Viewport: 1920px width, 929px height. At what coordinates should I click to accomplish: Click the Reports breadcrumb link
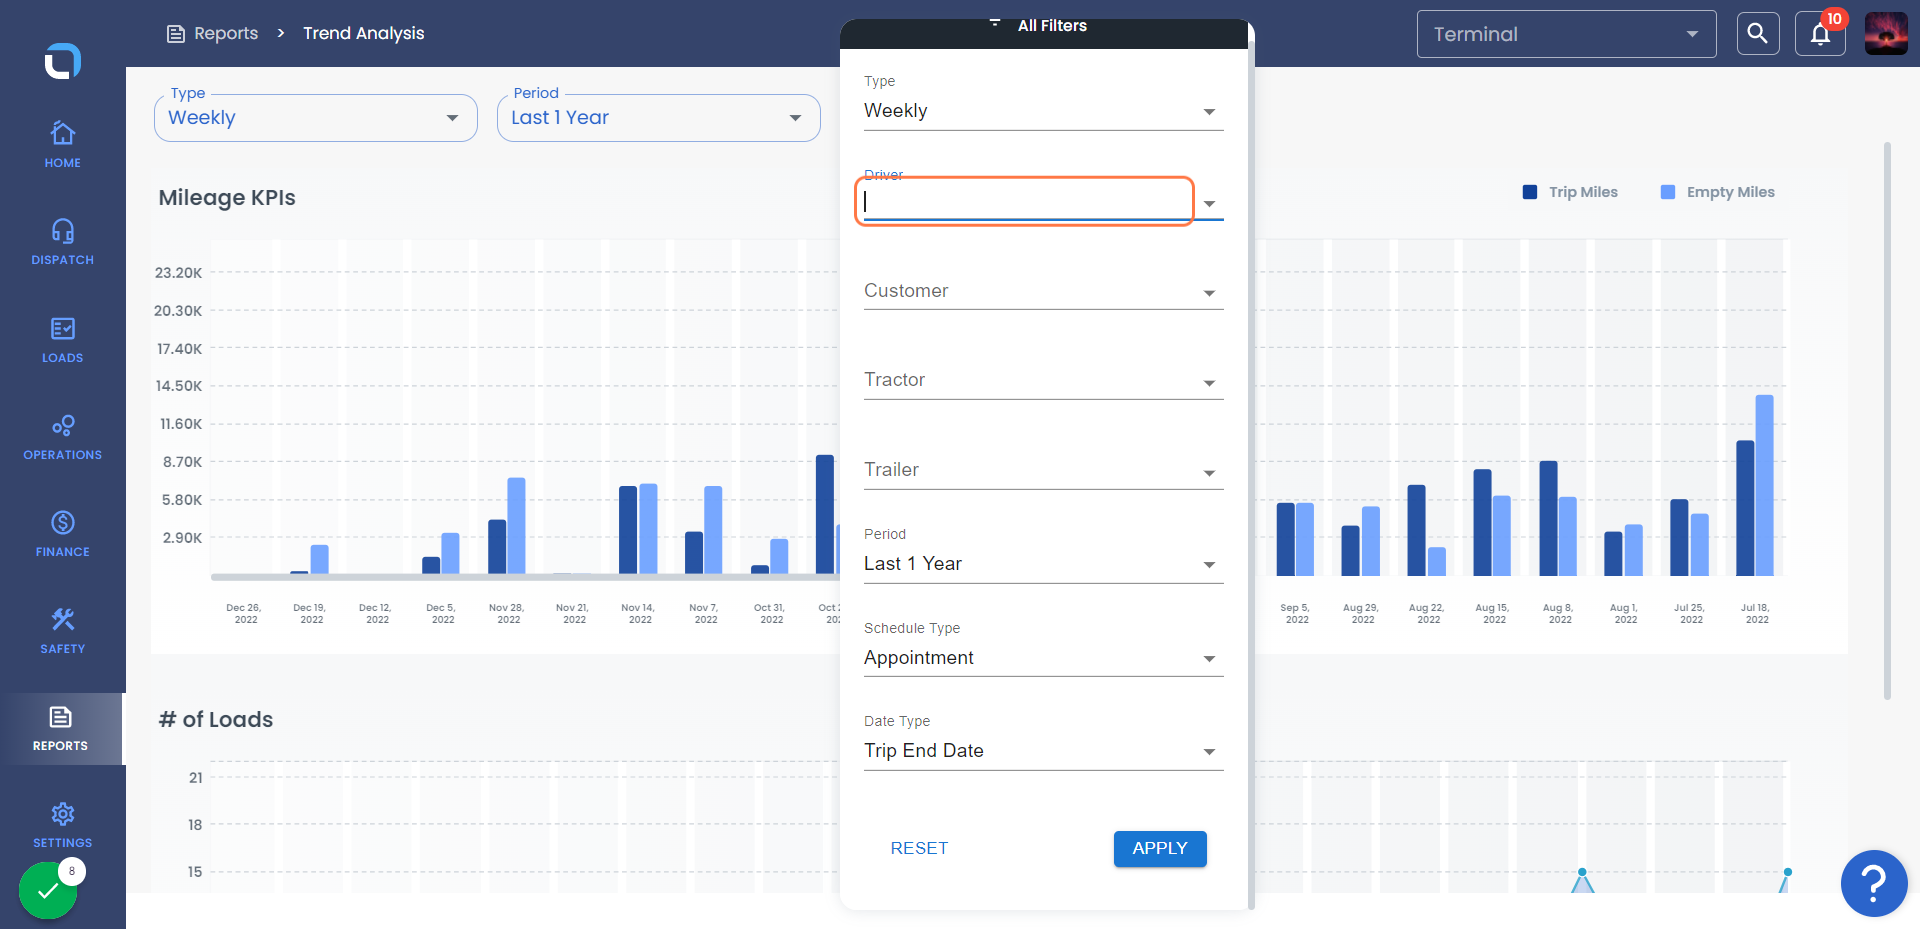click(x=226, y=34)
